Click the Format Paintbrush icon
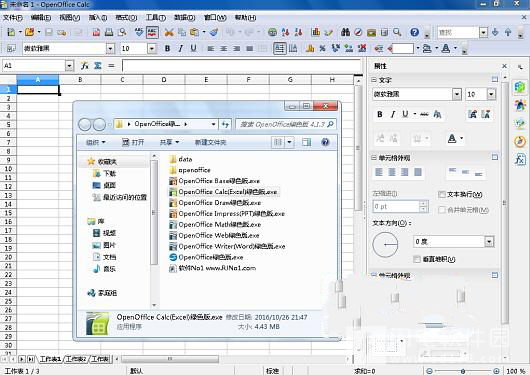Image resolution: width=530 pixels, height=375 pixels. point(214,32)
